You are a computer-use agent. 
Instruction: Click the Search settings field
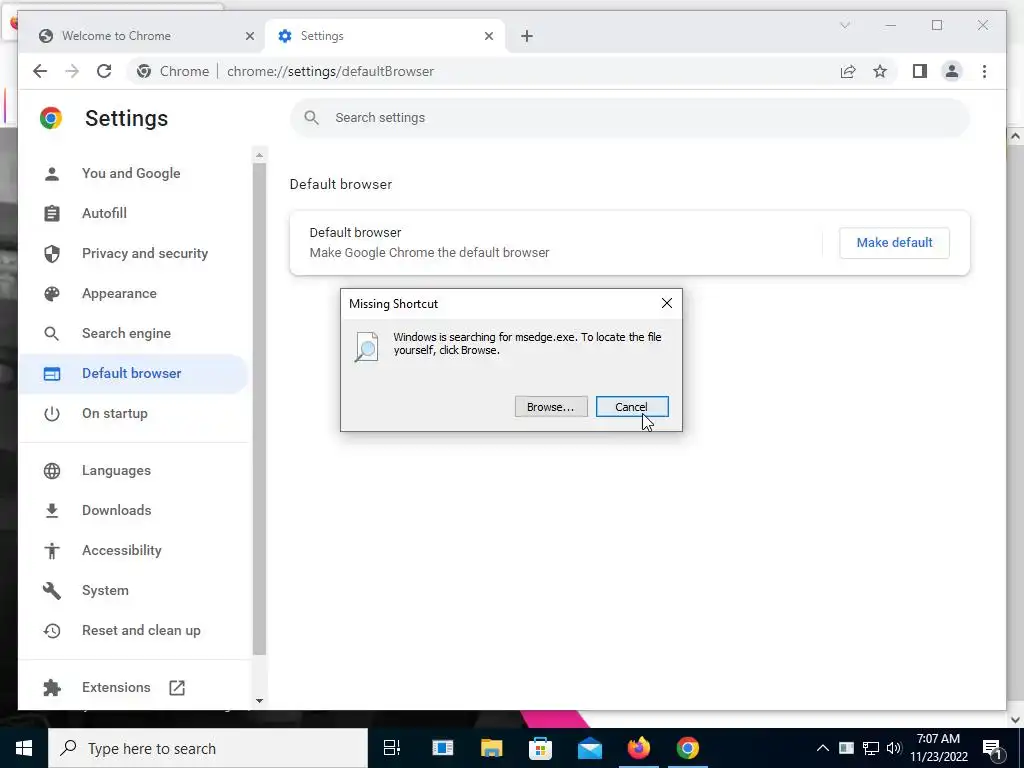click(630, 118)
